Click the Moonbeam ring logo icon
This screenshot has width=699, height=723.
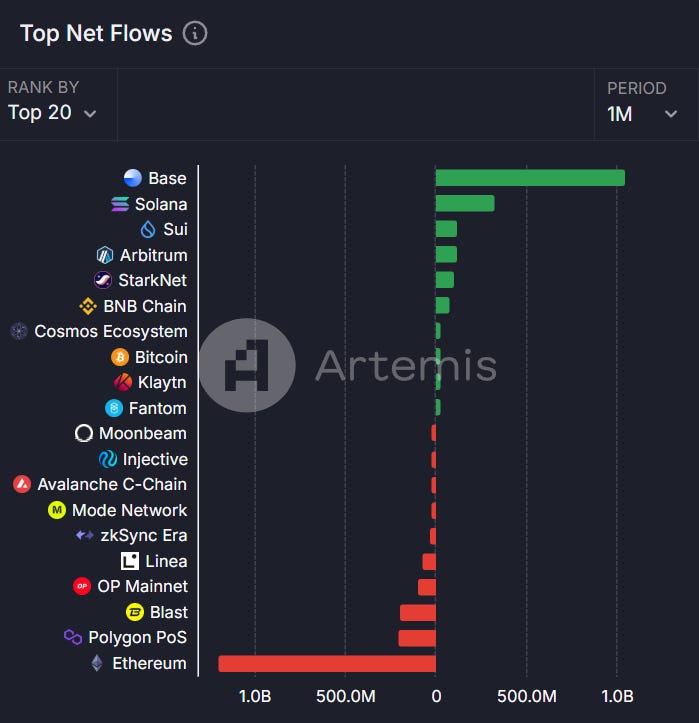point(84,433)
